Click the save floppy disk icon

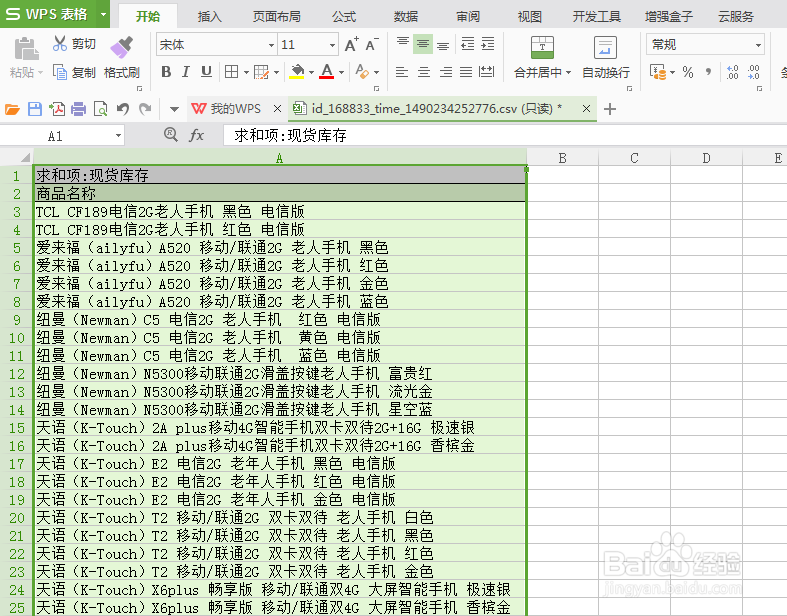[x=35, y=109]
